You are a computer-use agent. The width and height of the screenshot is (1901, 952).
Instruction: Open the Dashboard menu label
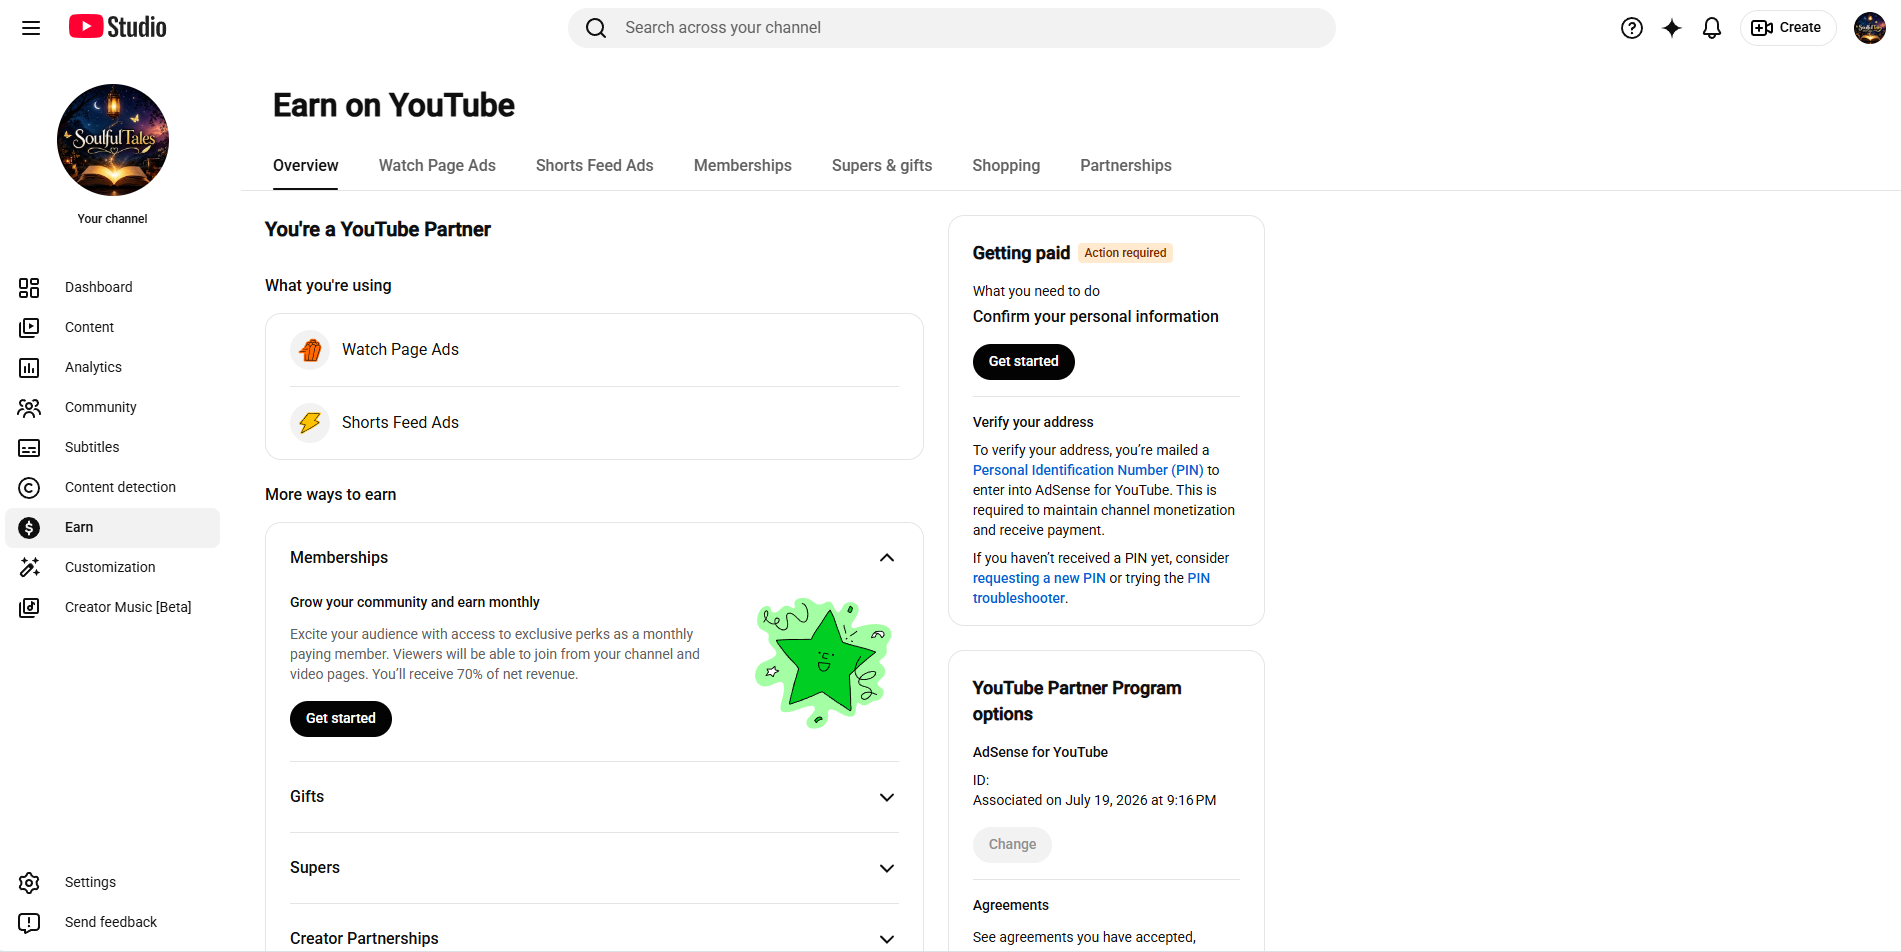coord(99,288)
